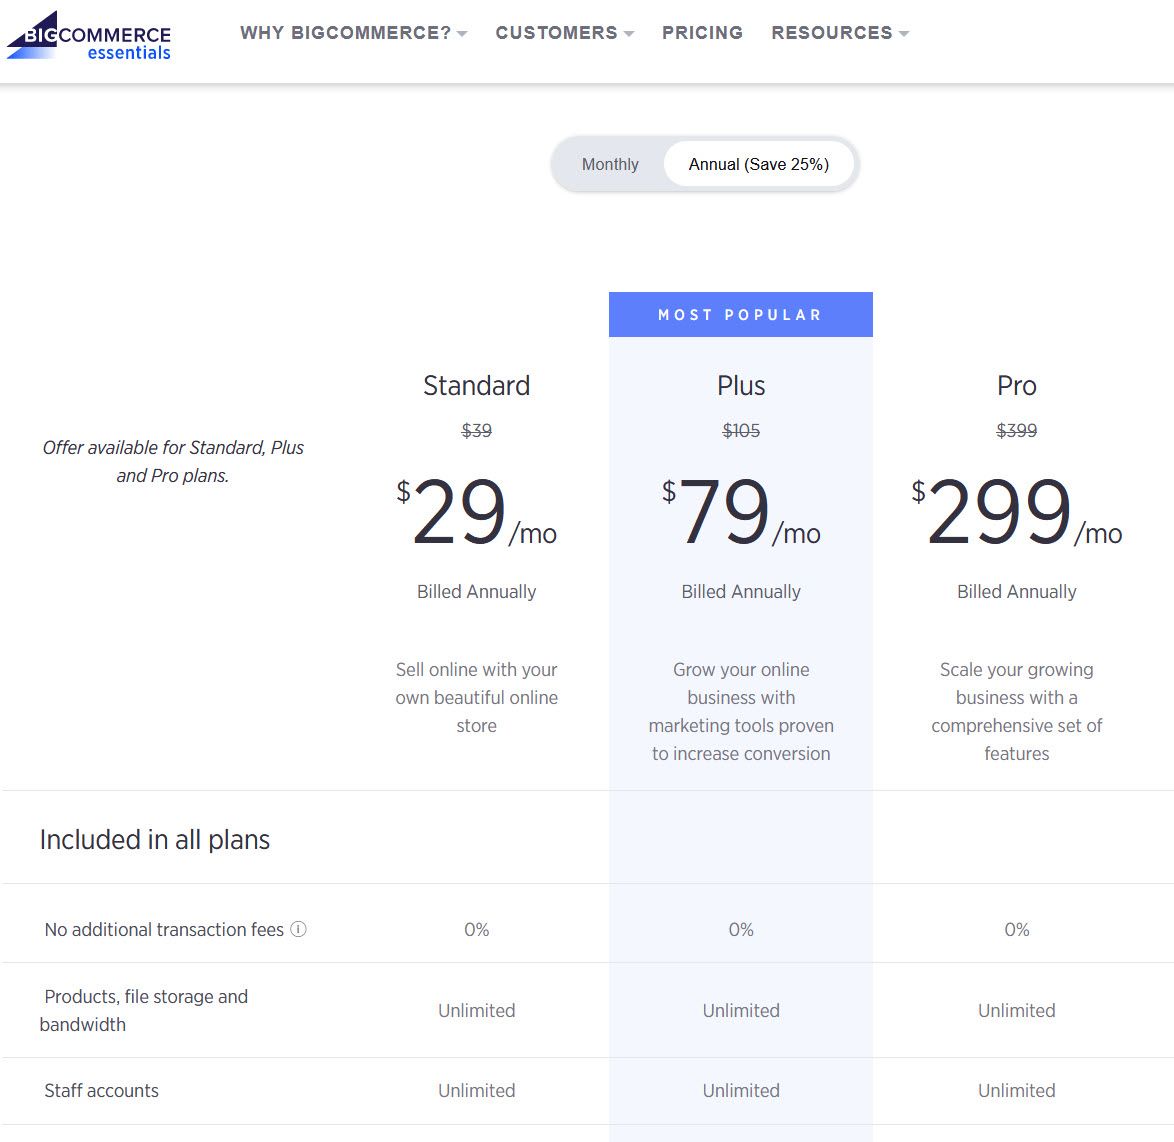The height and width of the screenshot is (1142, 1174).
Task: Click 'Products, file storage and bandwidth' label
Action: pyautogui.click(x=144, y=1010)
